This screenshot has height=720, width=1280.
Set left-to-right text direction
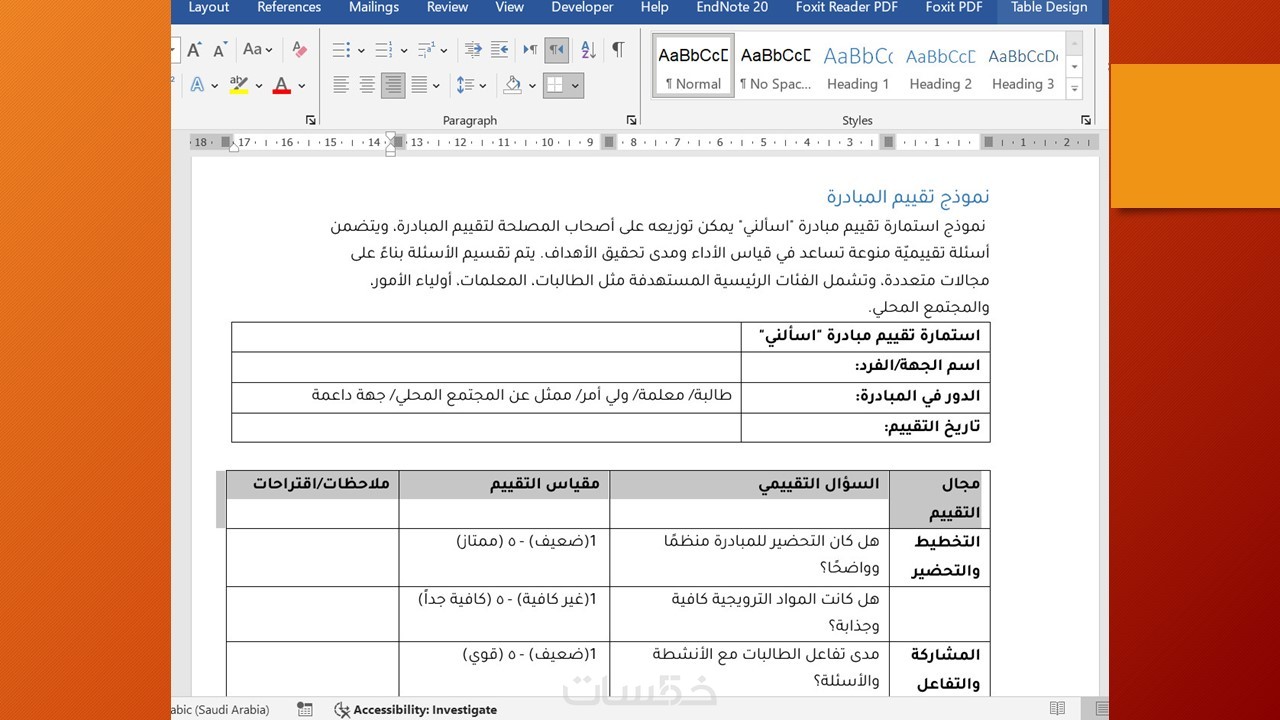[530, 49]
